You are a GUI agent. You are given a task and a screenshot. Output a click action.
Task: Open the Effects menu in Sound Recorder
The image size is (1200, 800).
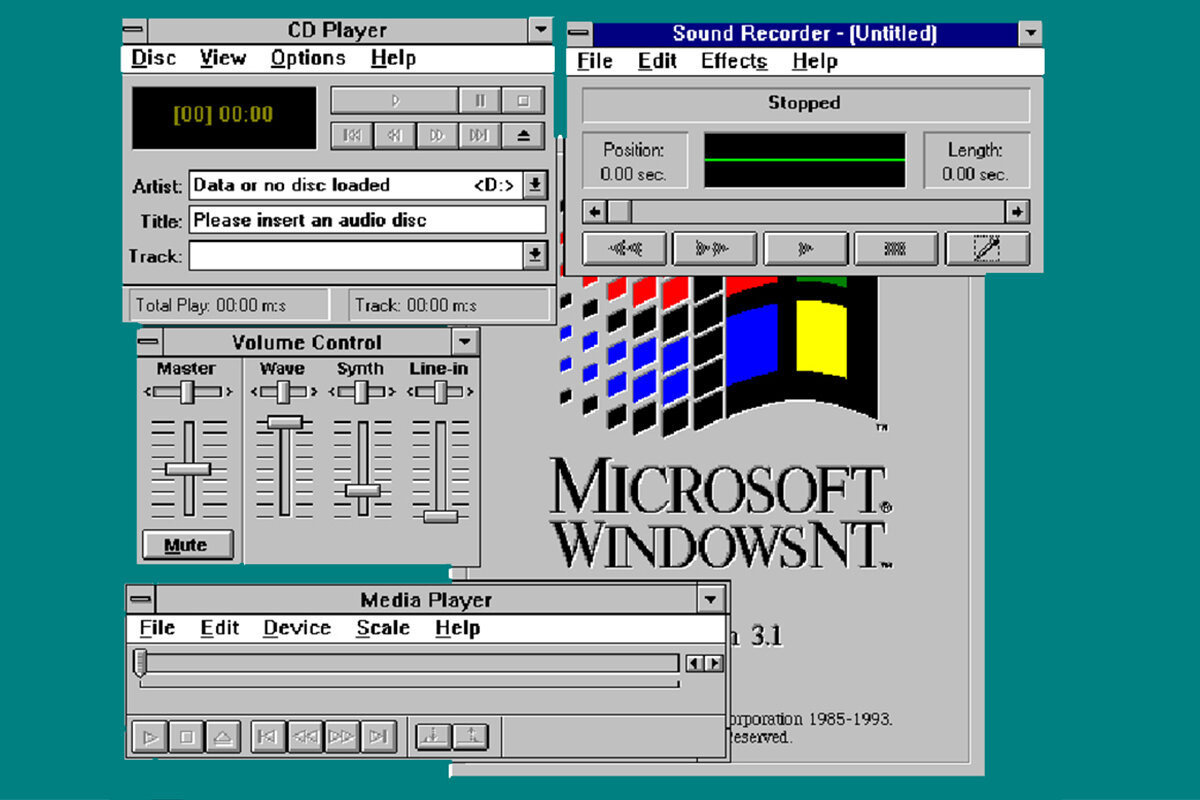[x=734, y=61]
